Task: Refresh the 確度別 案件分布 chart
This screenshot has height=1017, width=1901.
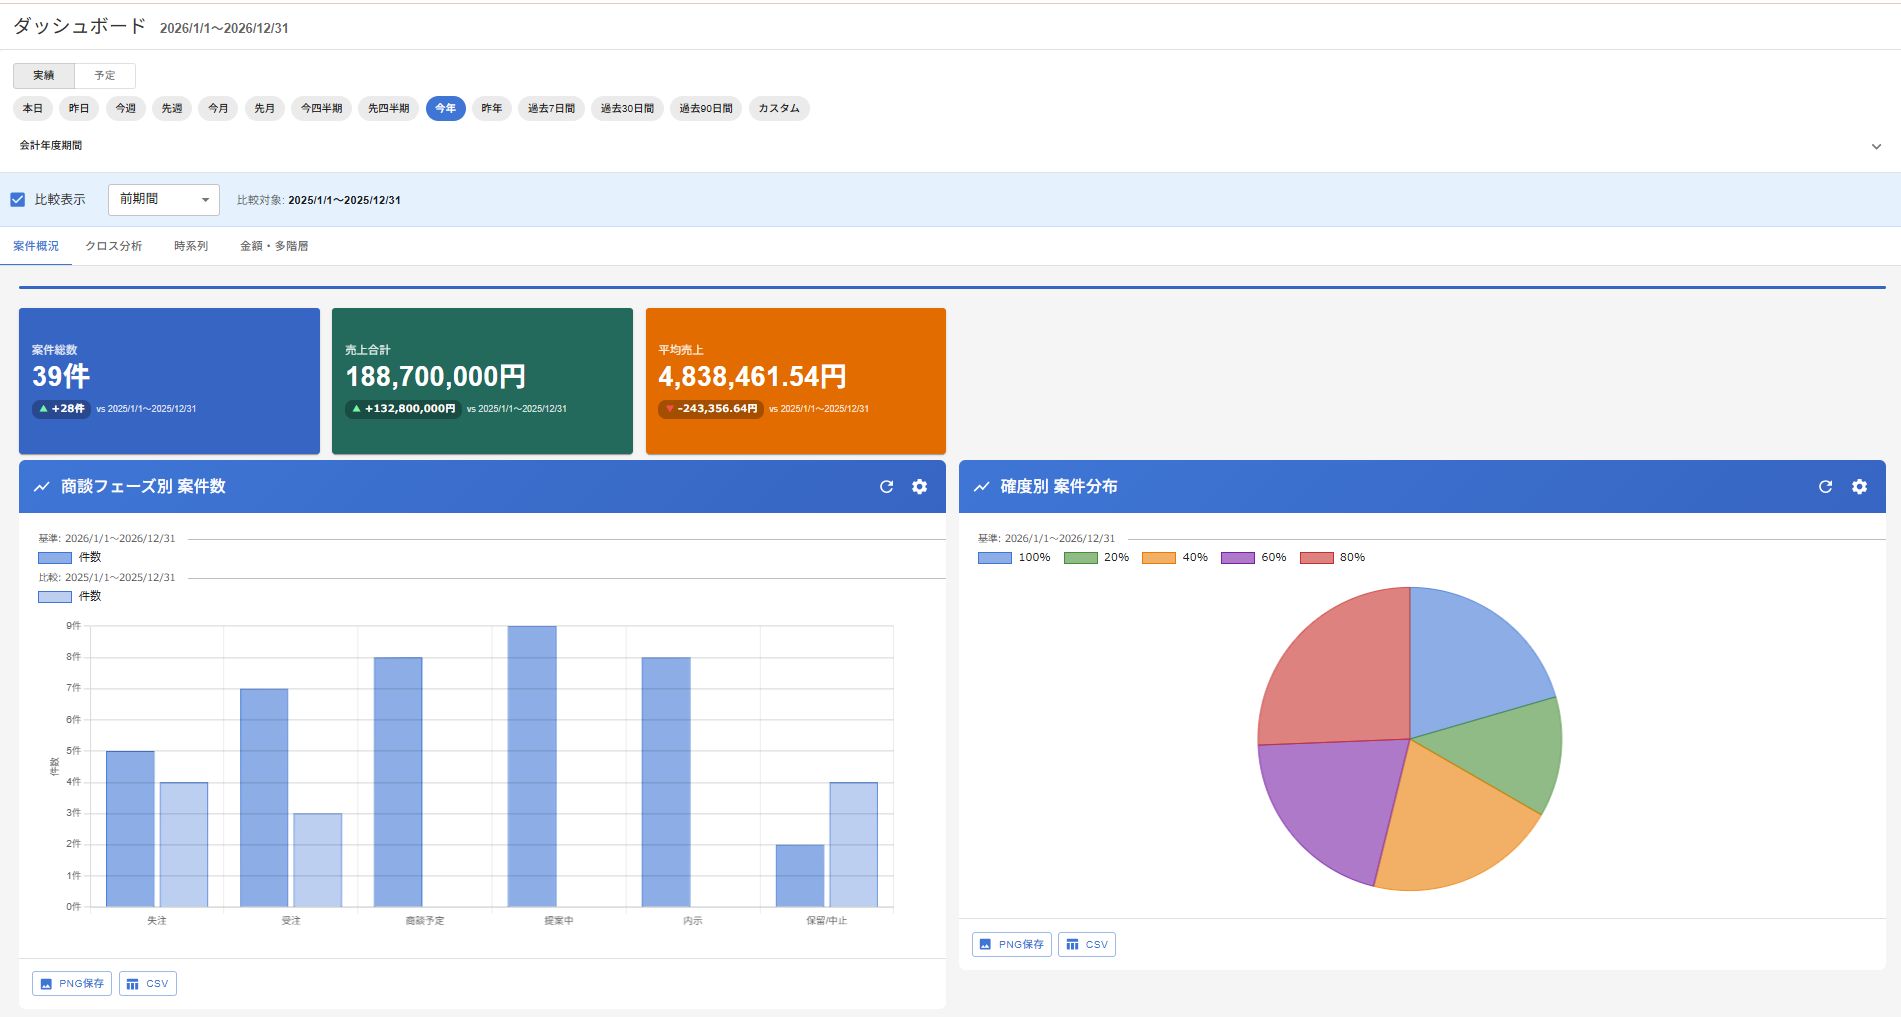Action: coord(1825,487)
